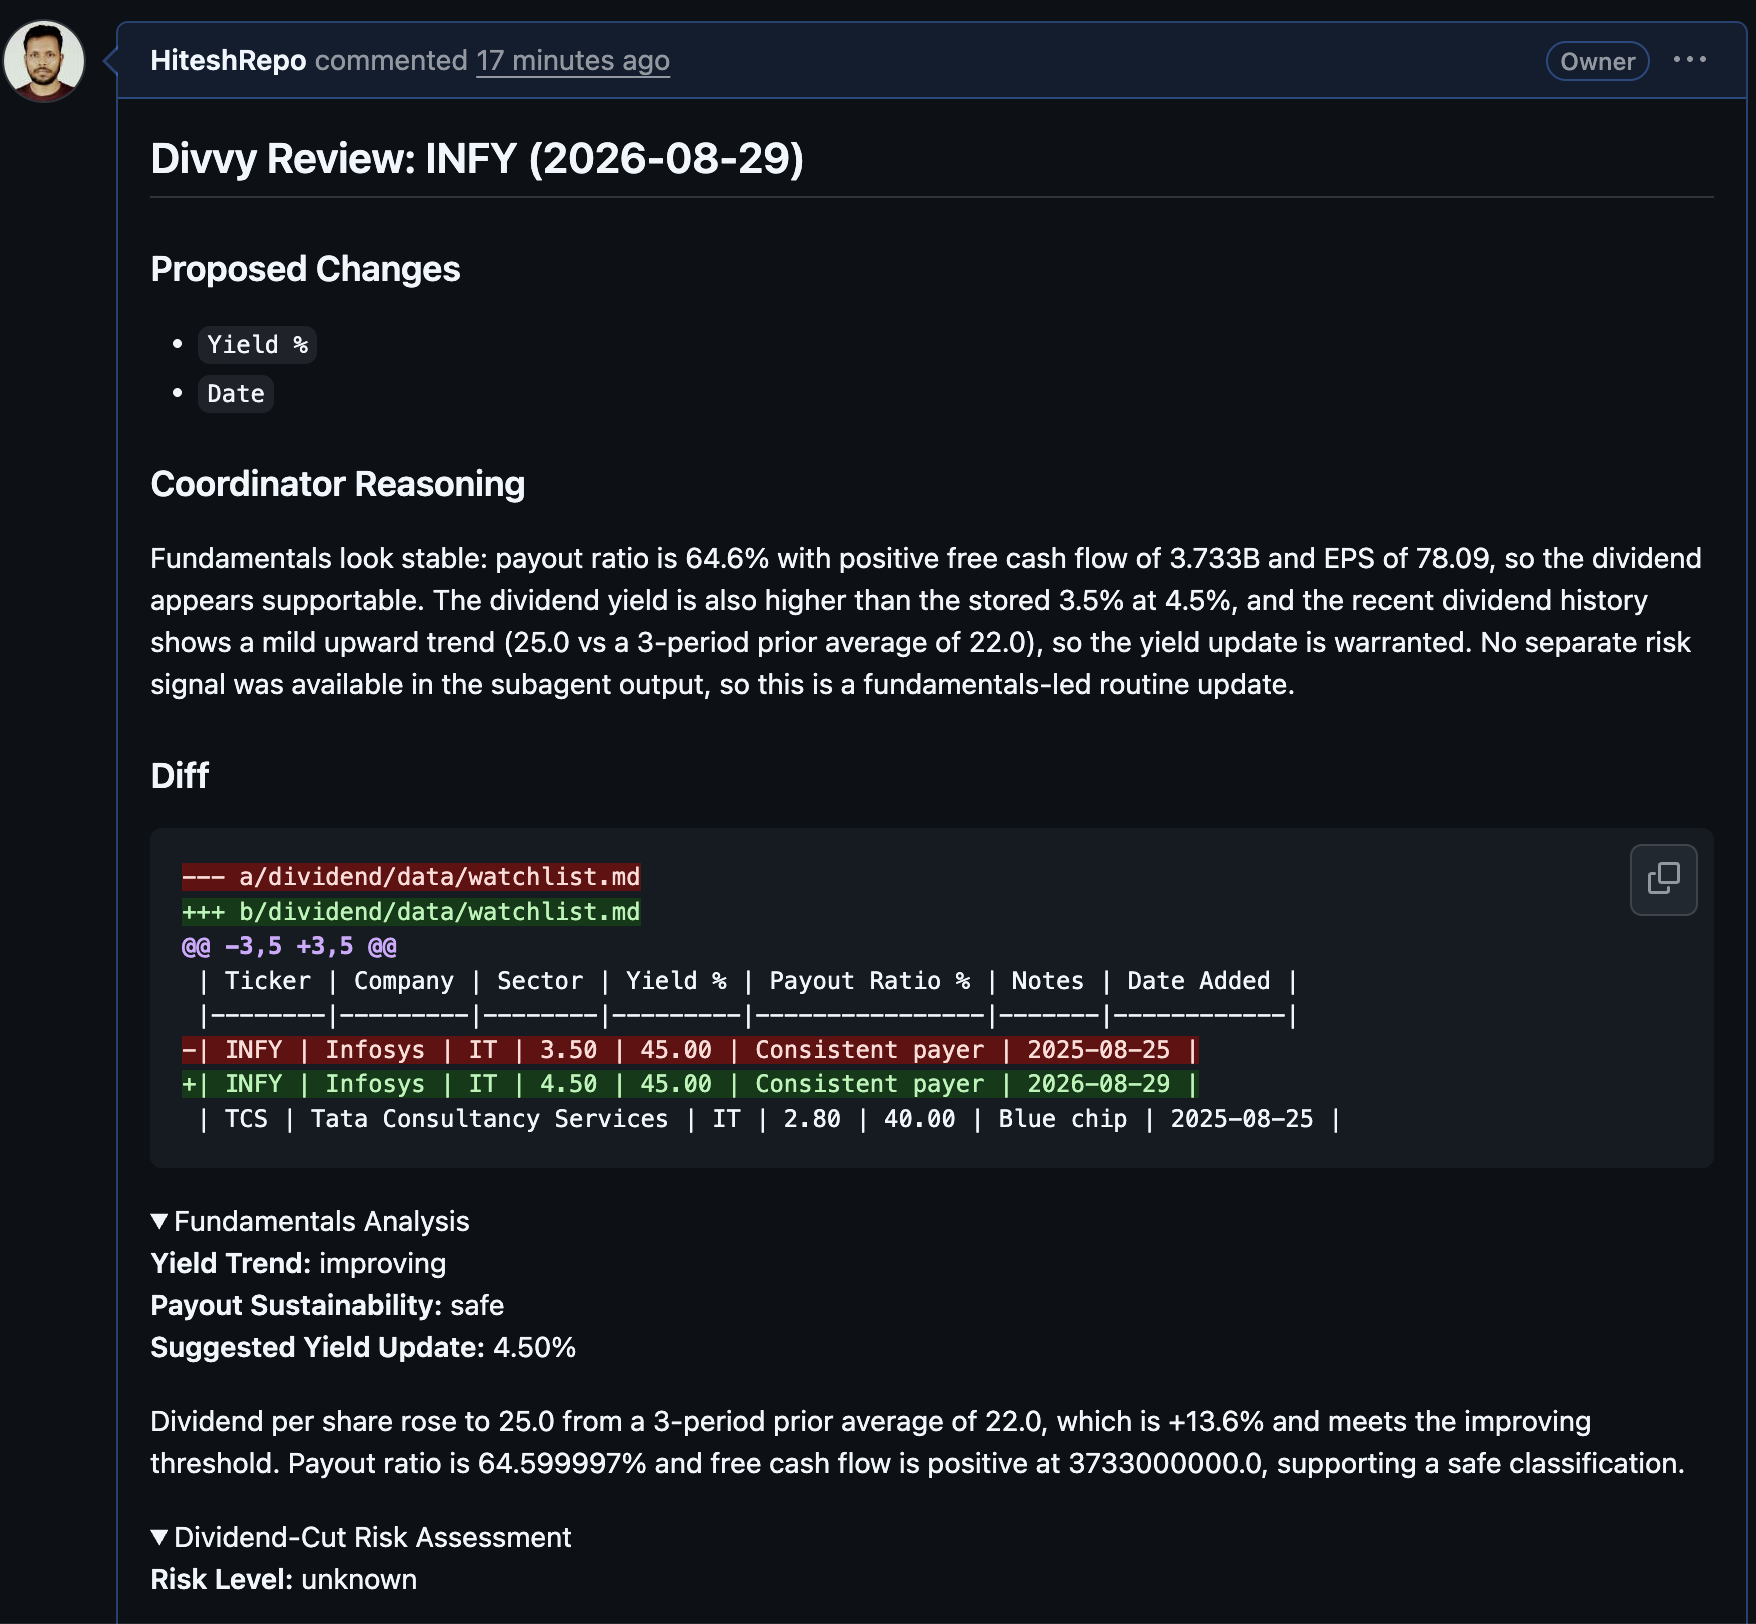Click the diff table header row starting with Ticker

(747, 981)
